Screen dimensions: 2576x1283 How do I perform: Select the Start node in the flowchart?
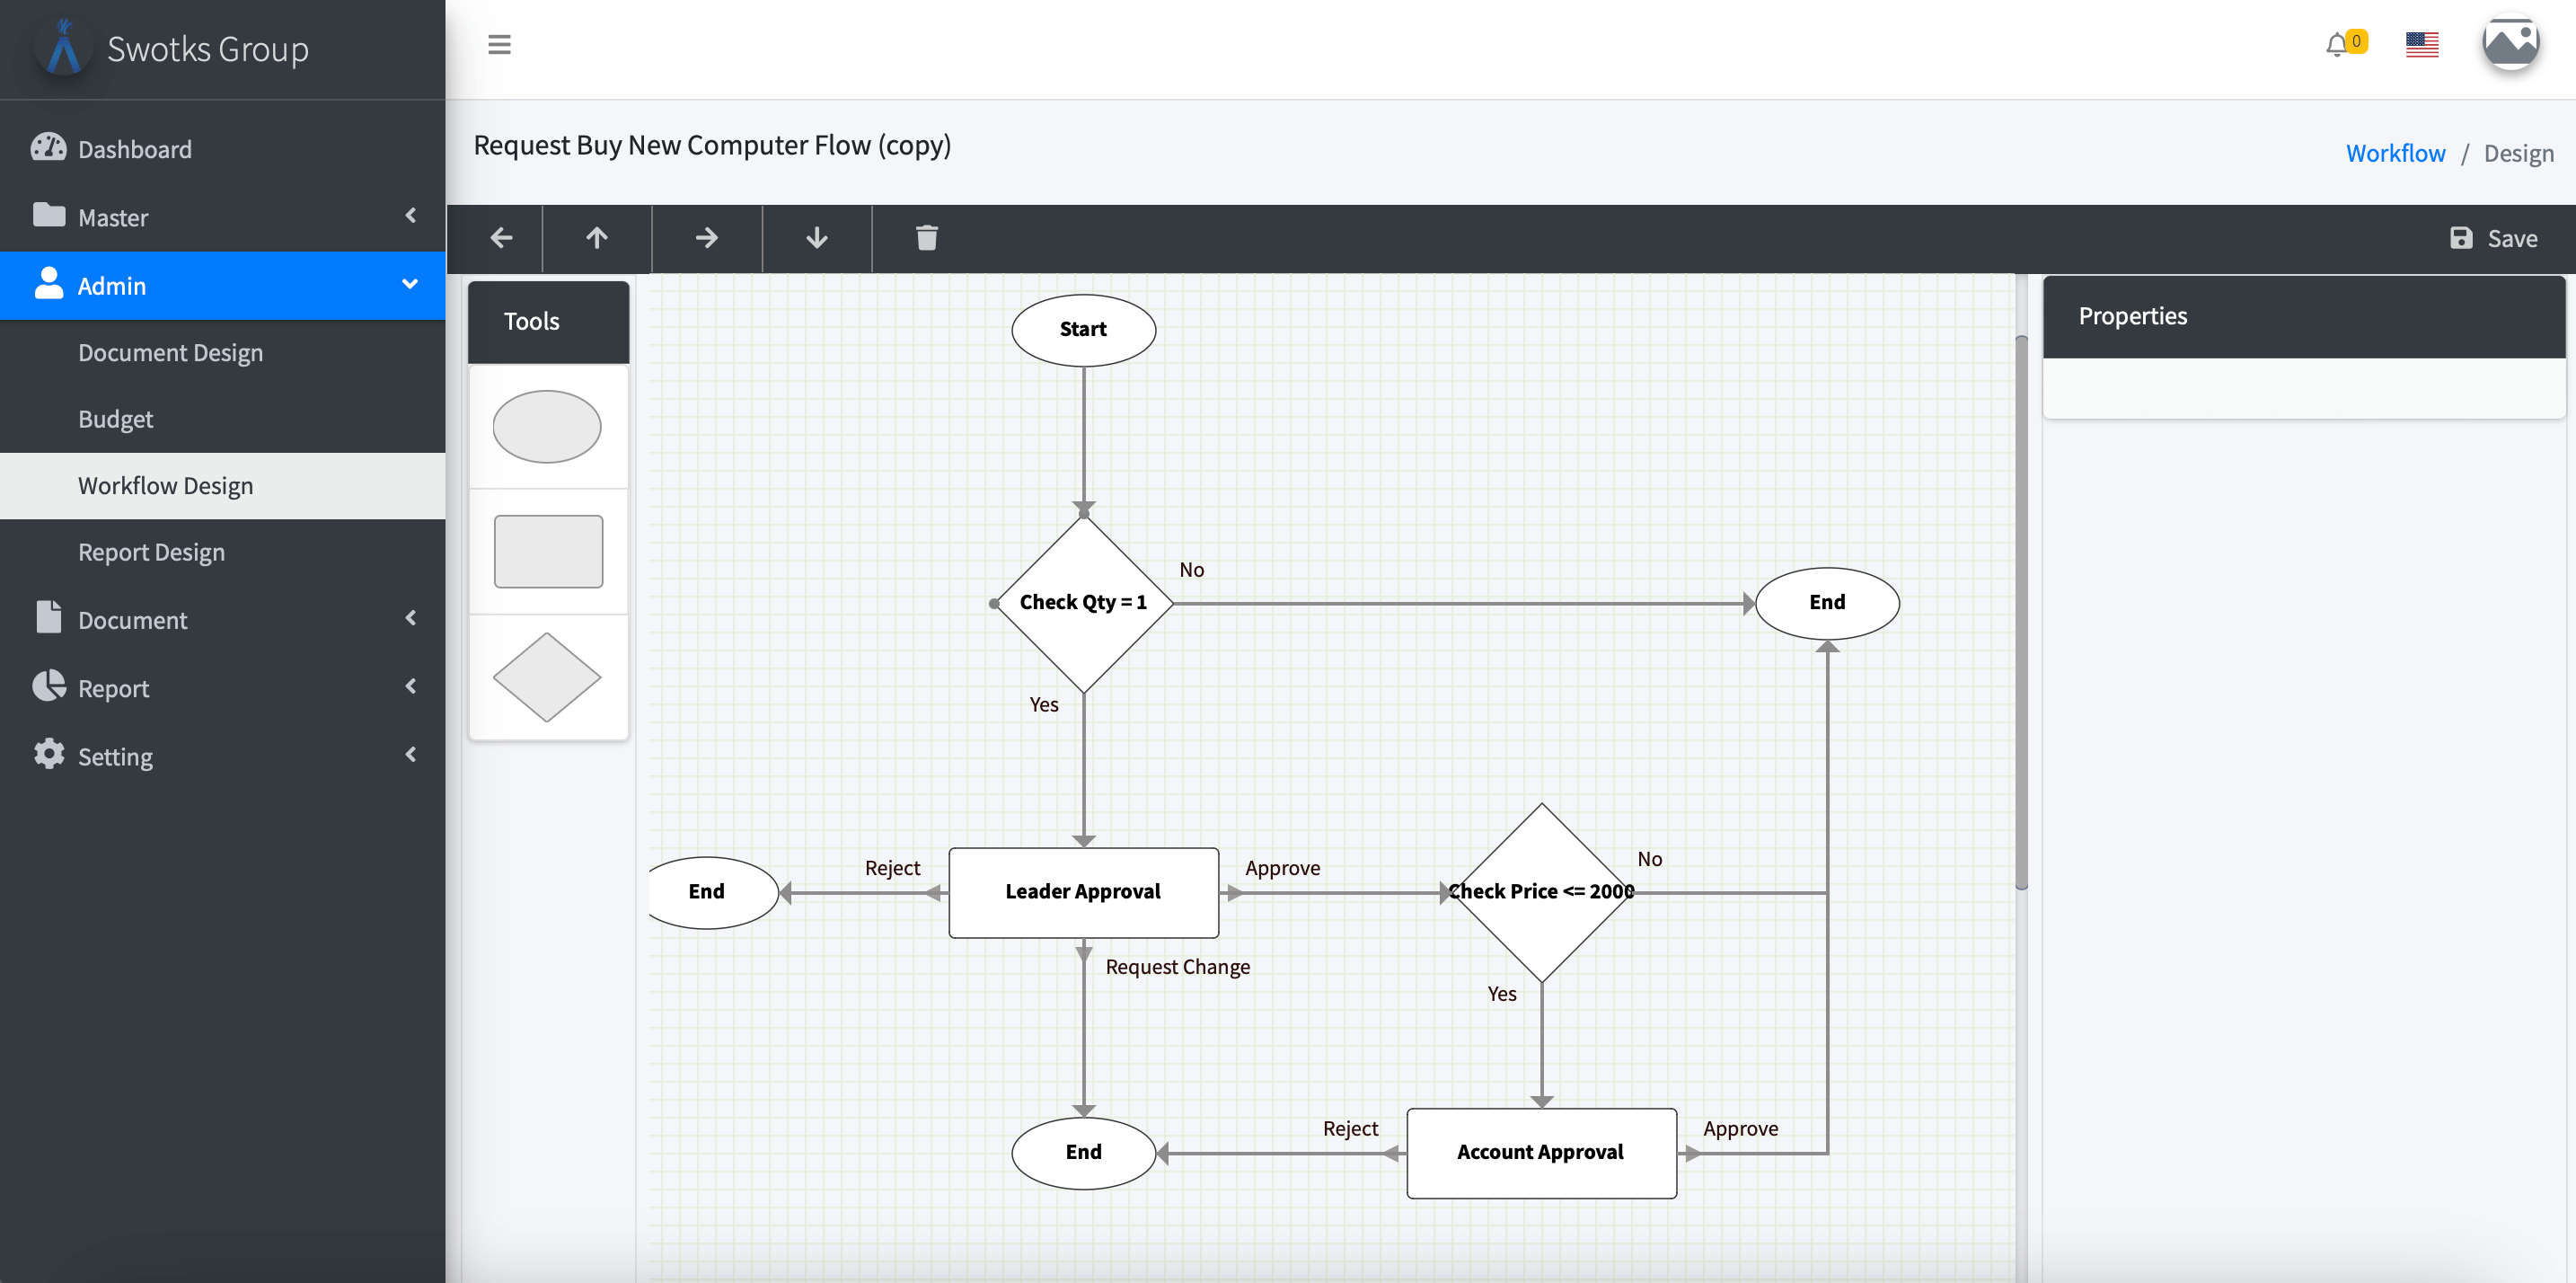click(x=1083, y=329)
